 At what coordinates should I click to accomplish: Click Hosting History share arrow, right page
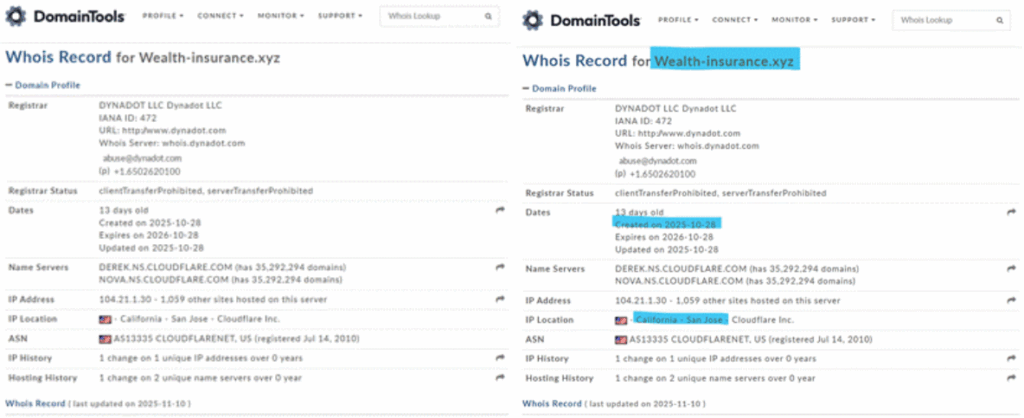click(x=1012, y=378)
